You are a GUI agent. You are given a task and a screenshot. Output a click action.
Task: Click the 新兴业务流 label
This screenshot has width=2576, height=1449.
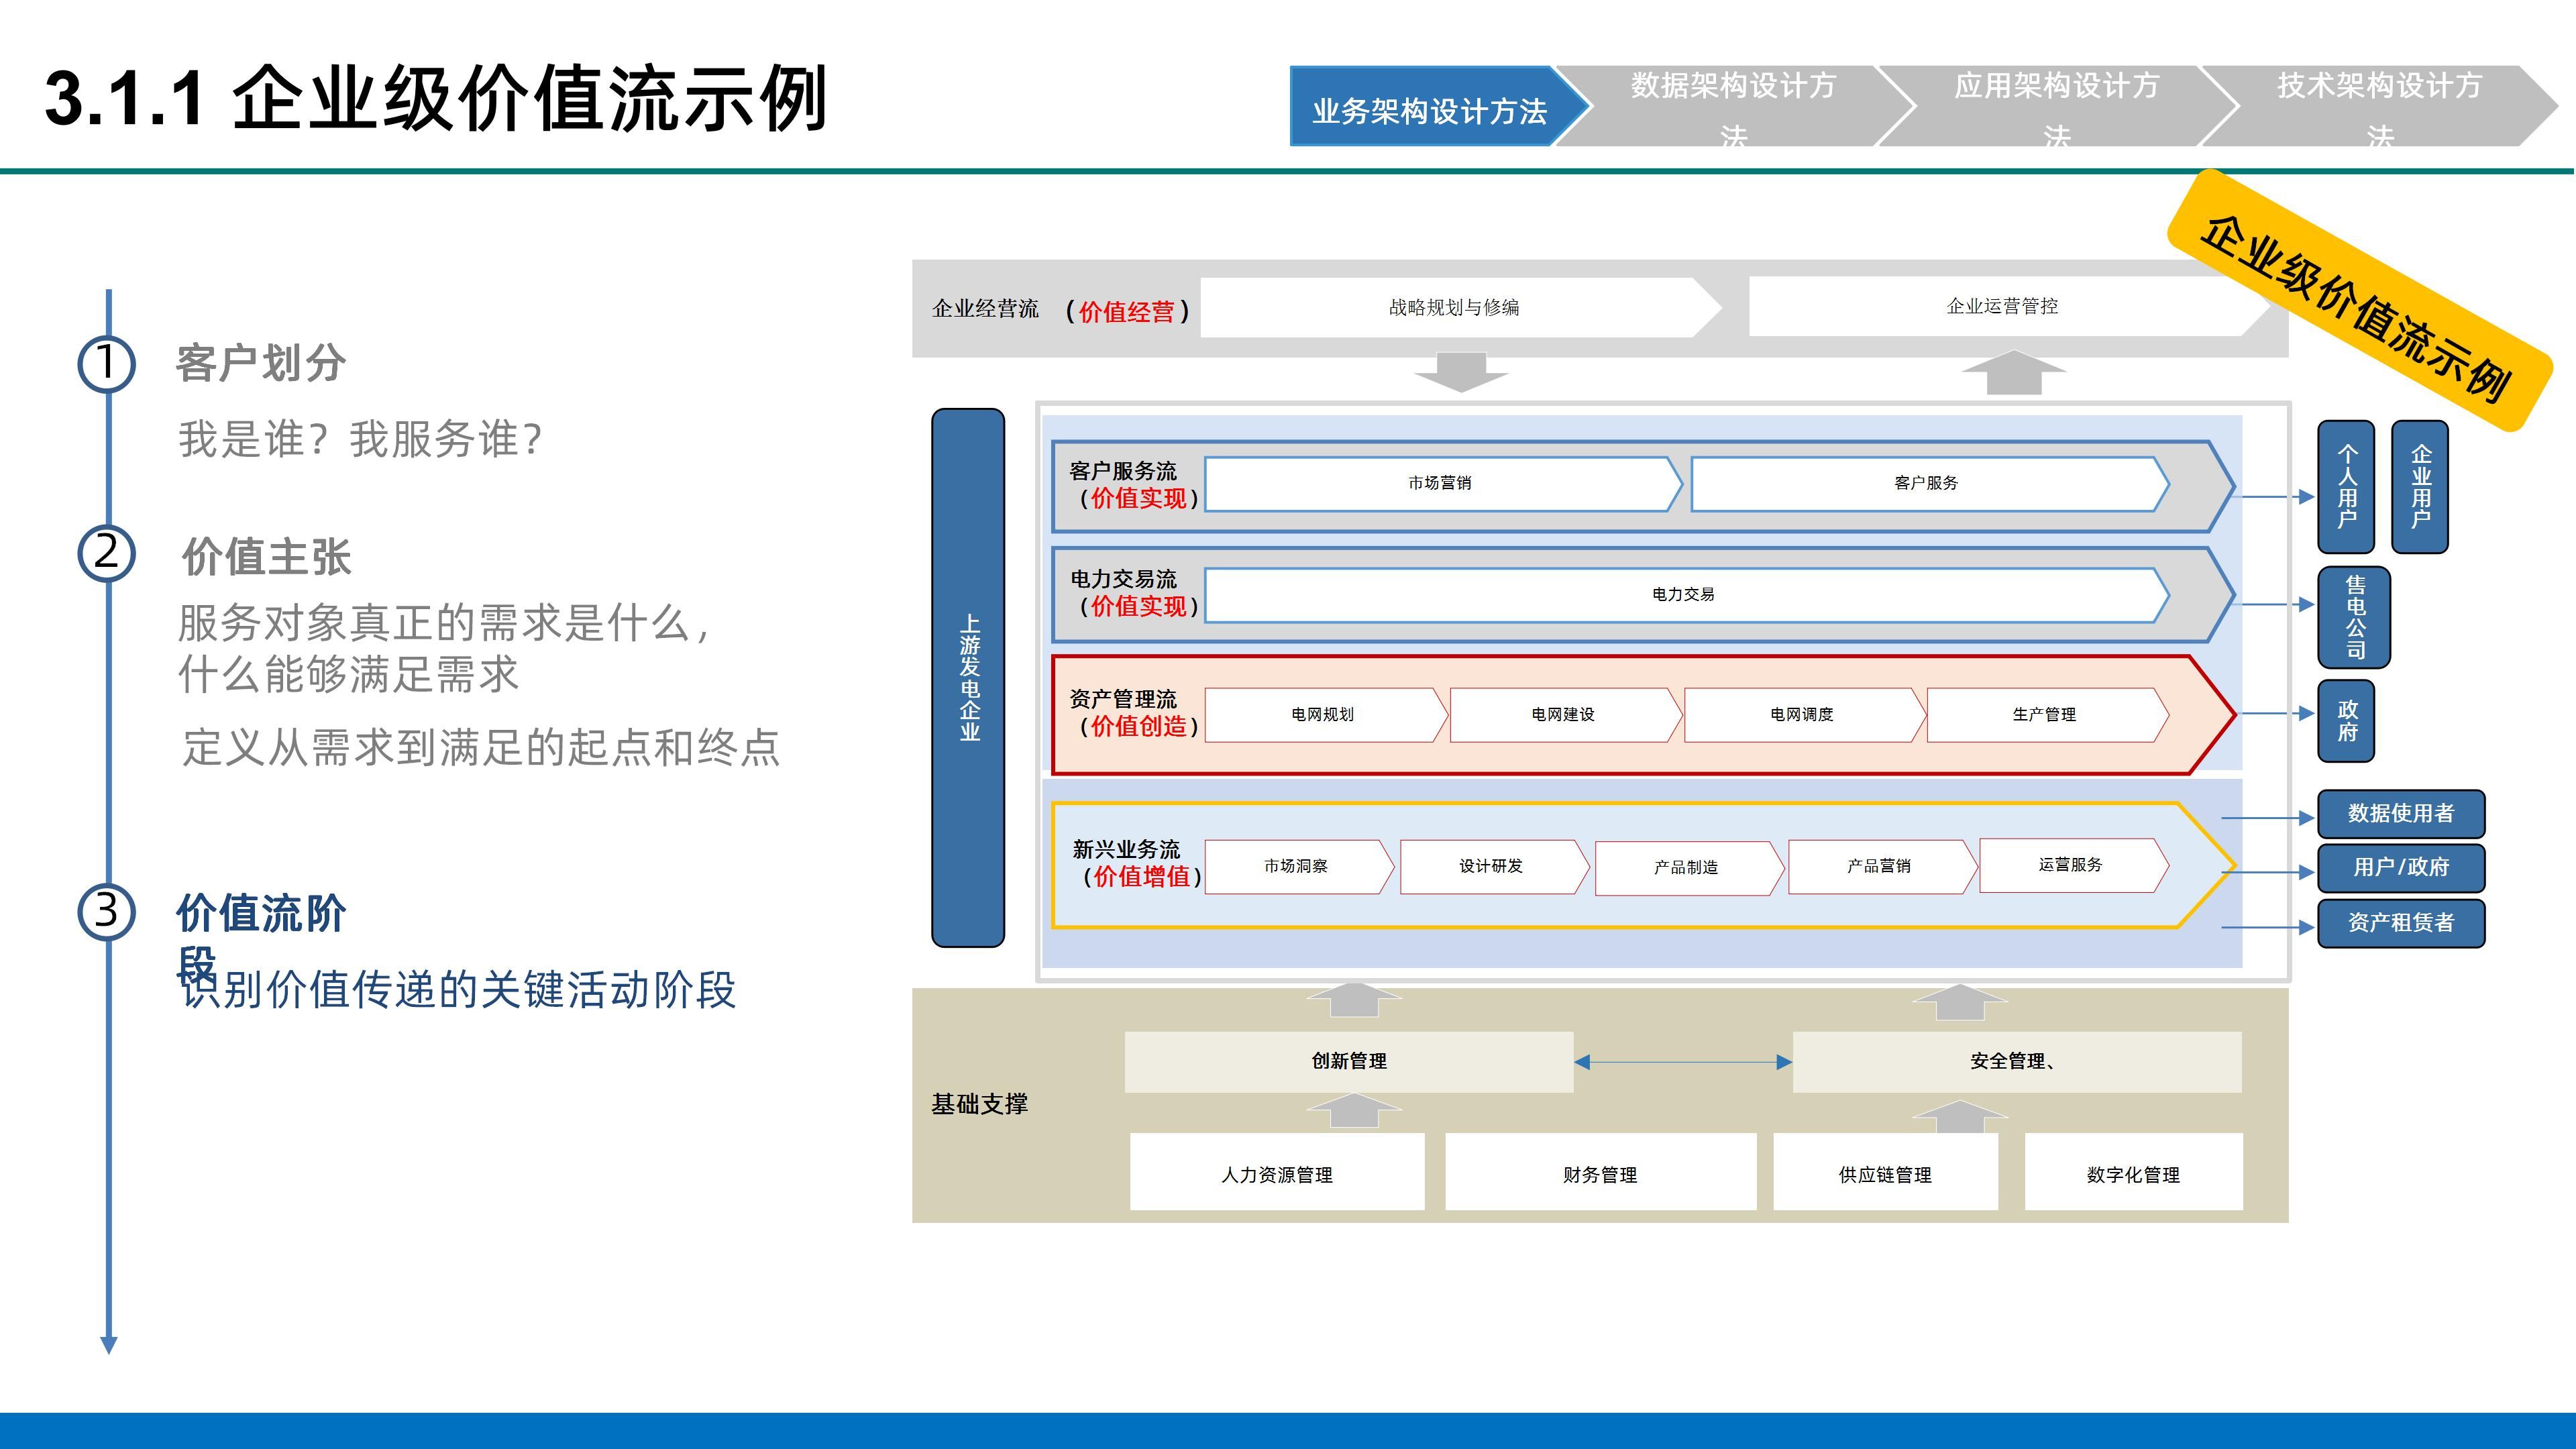[1126, 850]
